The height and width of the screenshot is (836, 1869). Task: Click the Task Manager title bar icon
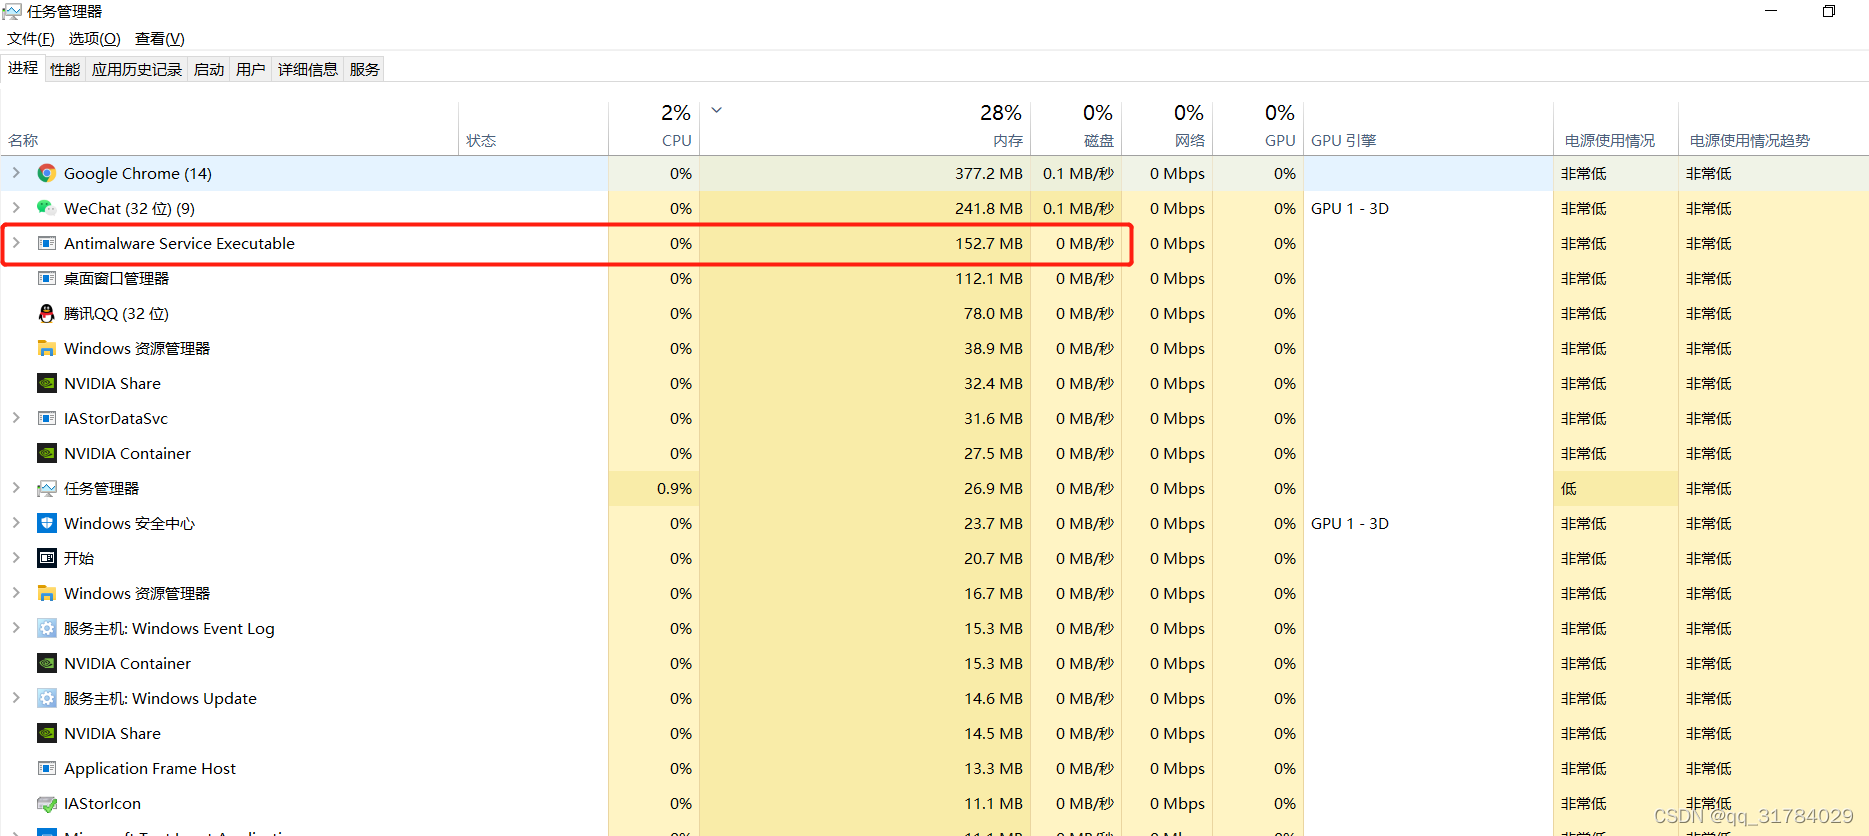pyautogui.click(x=12, y=11)
